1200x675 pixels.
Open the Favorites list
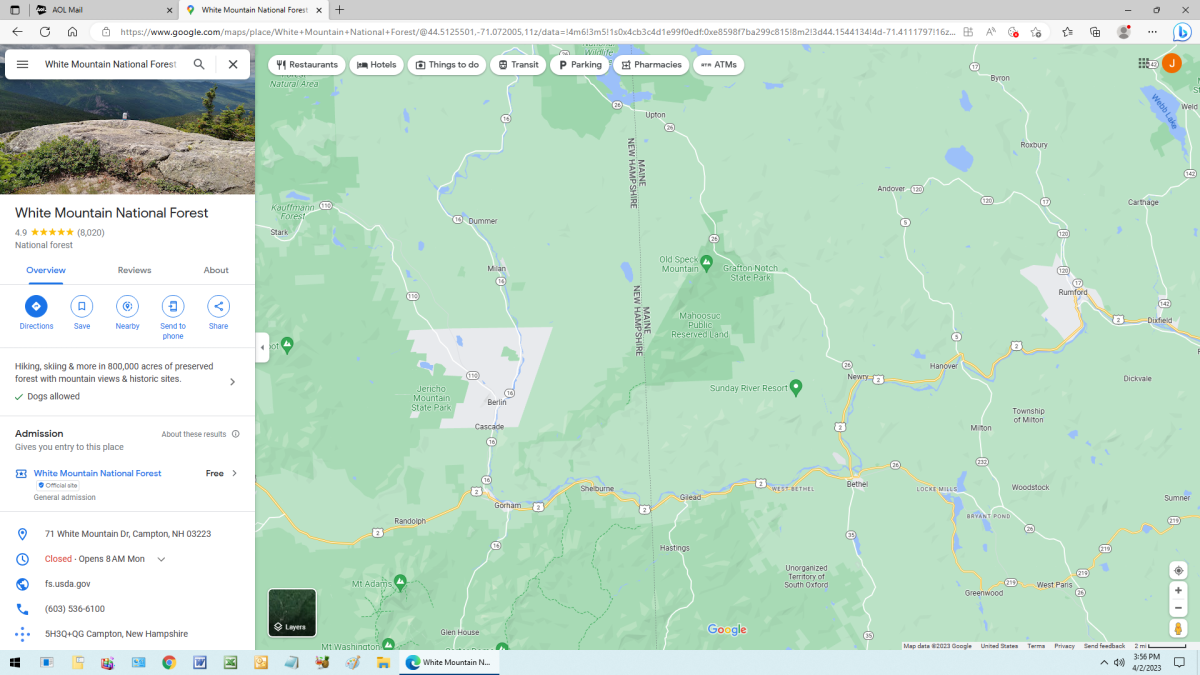[x=1068, y=32]
